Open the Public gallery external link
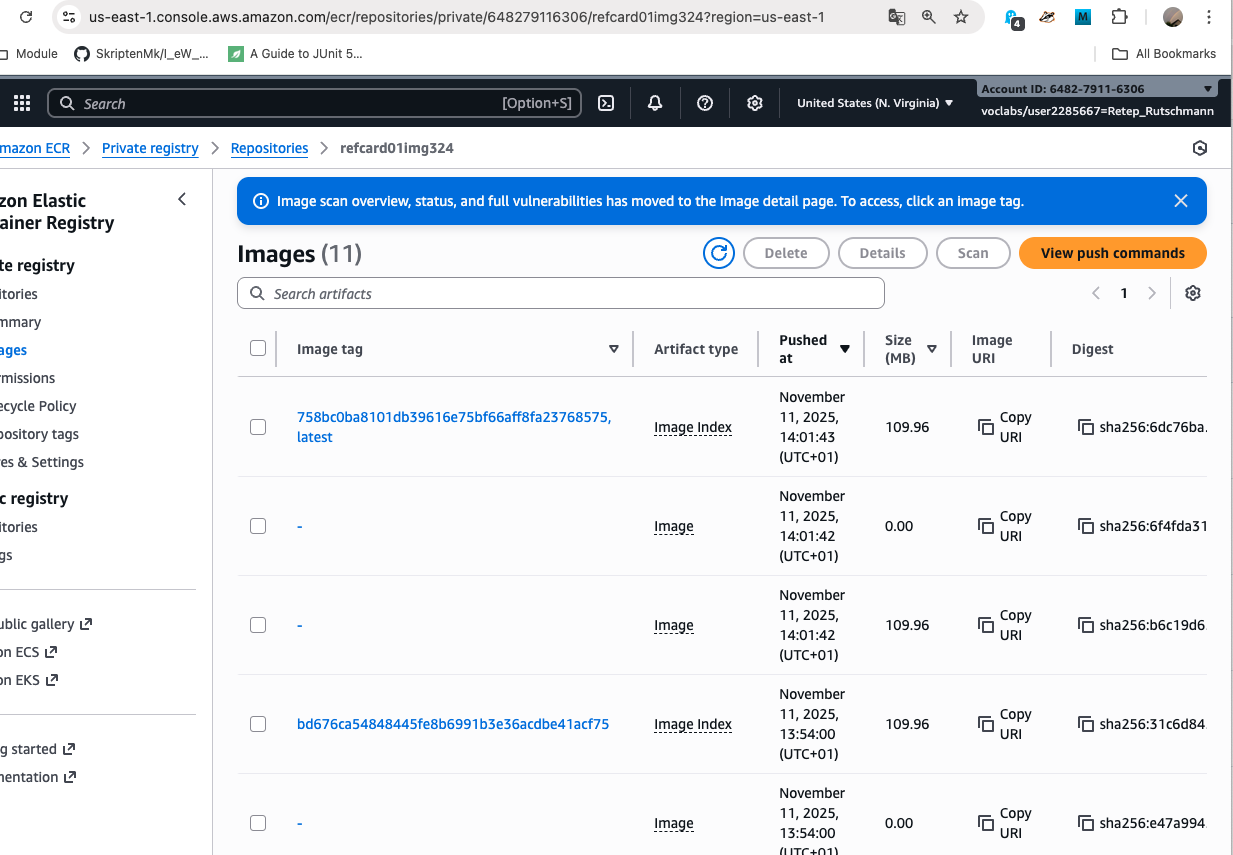Screen dimensions: 1233x855 coord(46,624)
